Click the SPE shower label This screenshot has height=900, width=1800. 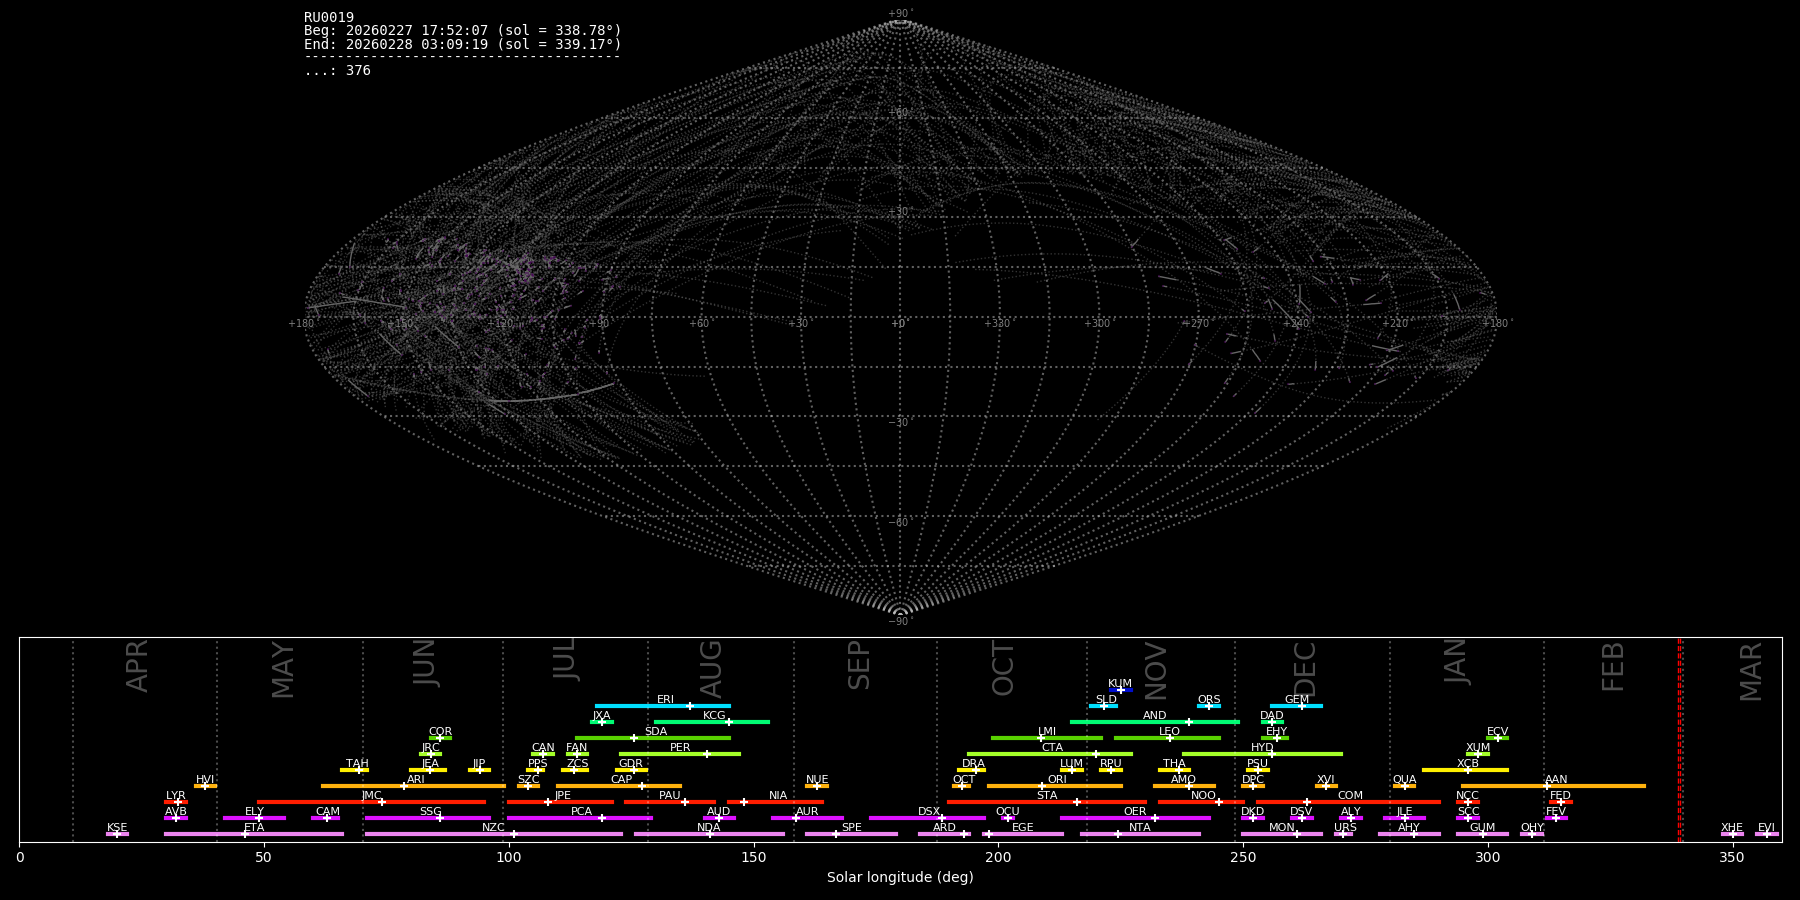(851, 828)
